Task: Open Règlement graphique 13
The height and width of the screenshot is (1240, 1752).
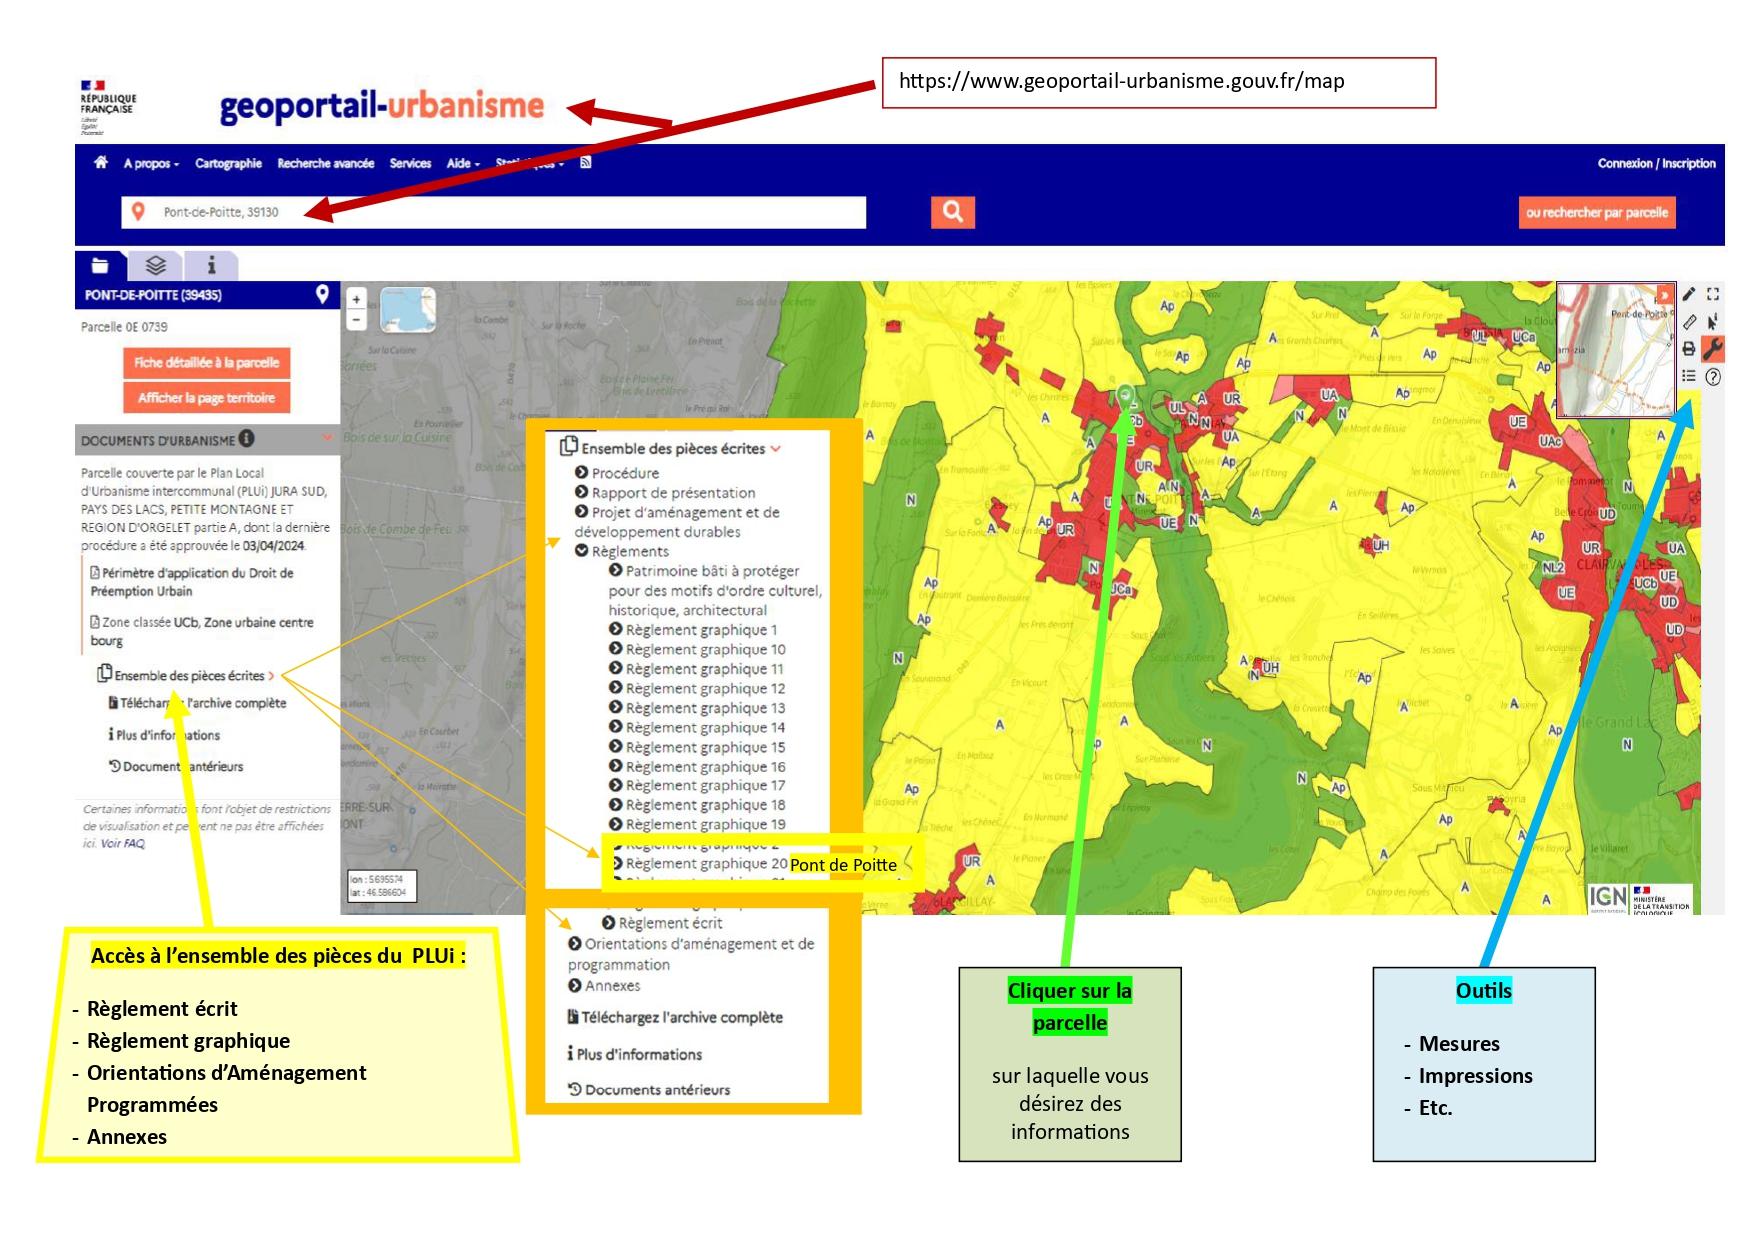Action: point(697,708)
